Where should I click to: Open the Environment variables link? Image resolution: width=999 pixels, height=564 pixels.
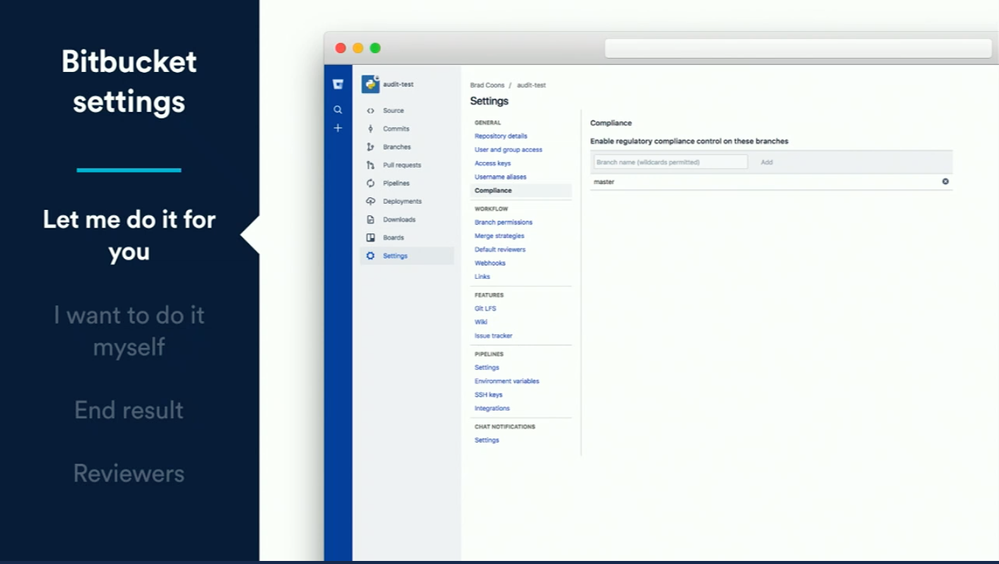point(507,381)
